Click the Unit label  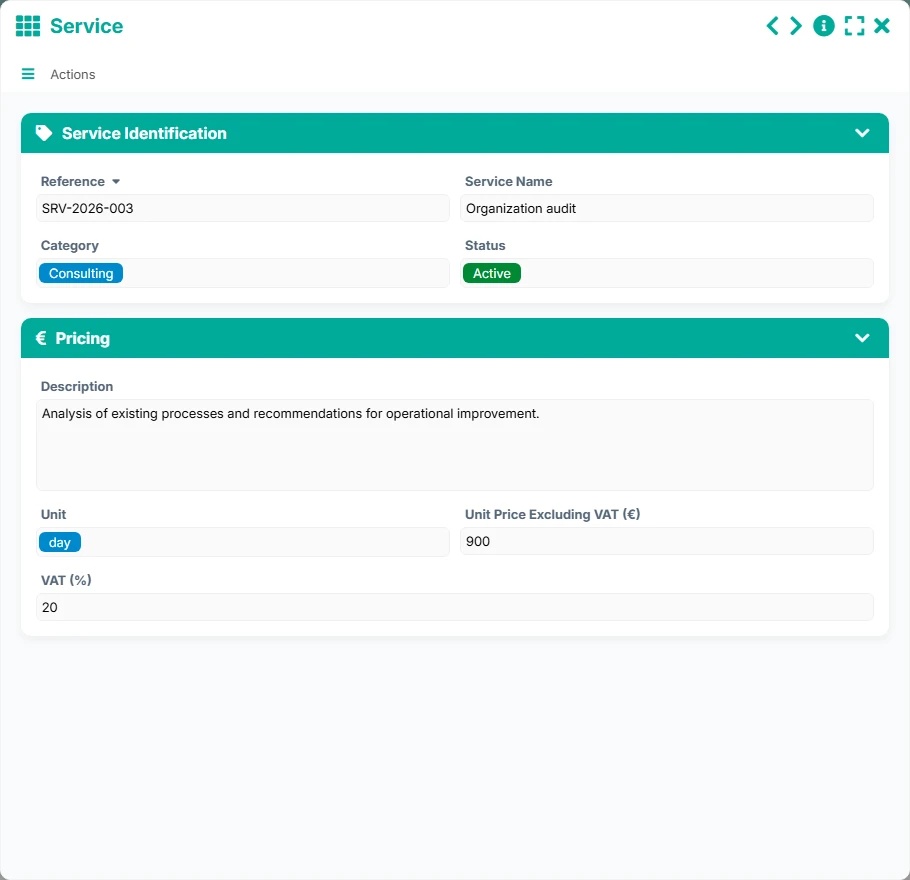[x=53, y=514]
